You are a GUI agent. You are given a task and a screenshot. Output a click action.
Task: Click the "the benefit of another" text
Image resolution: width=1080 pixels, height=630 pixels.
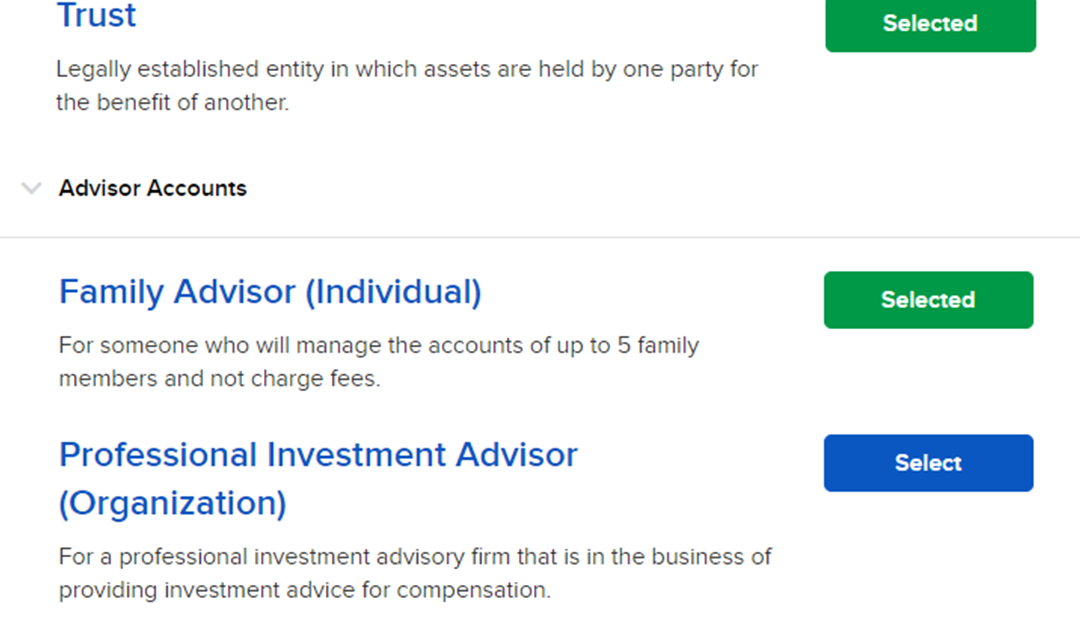(x=172, y=103)
